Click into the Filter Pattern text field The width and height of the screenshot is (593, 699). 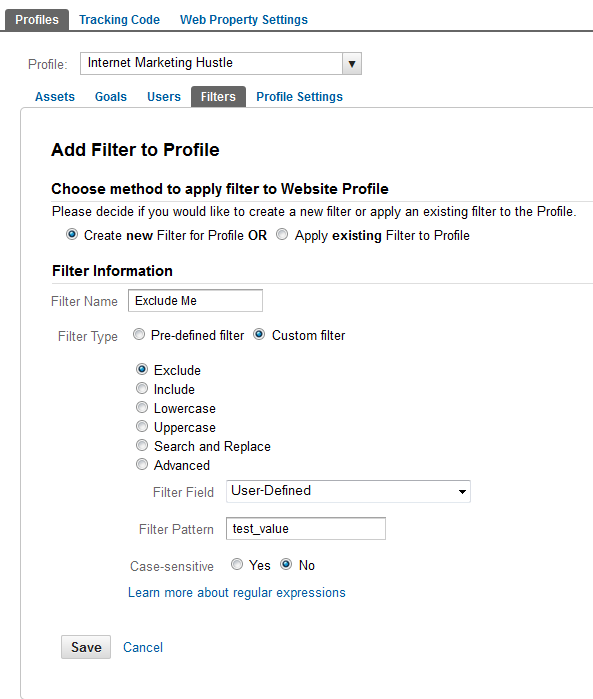point(306,528)
